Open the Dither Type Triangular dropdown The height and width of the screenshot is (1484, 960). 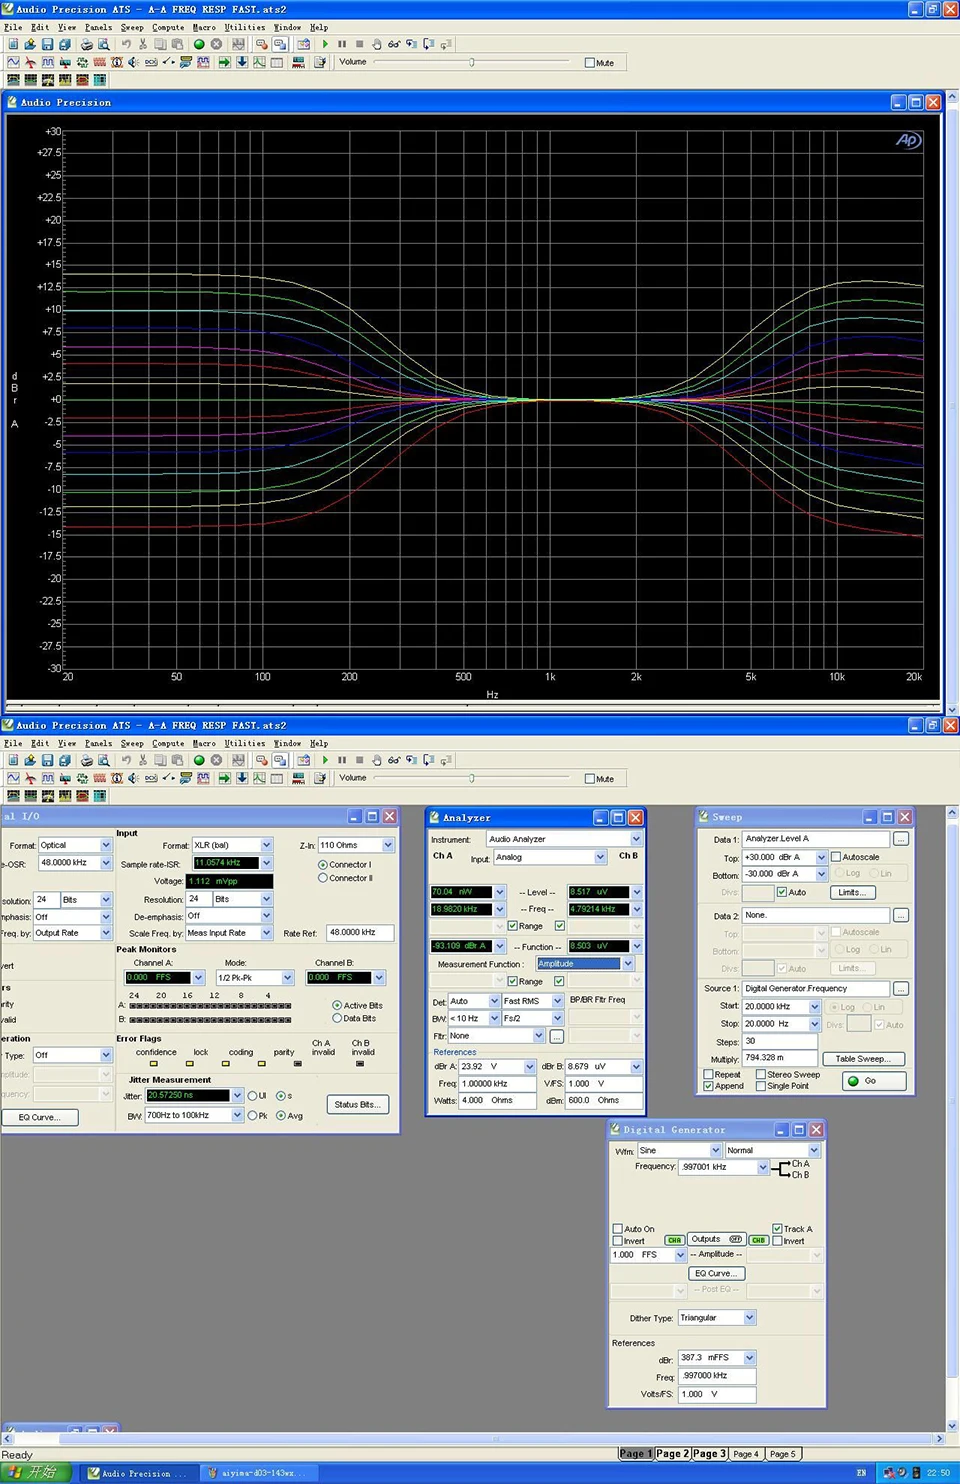pos(750,1318)
